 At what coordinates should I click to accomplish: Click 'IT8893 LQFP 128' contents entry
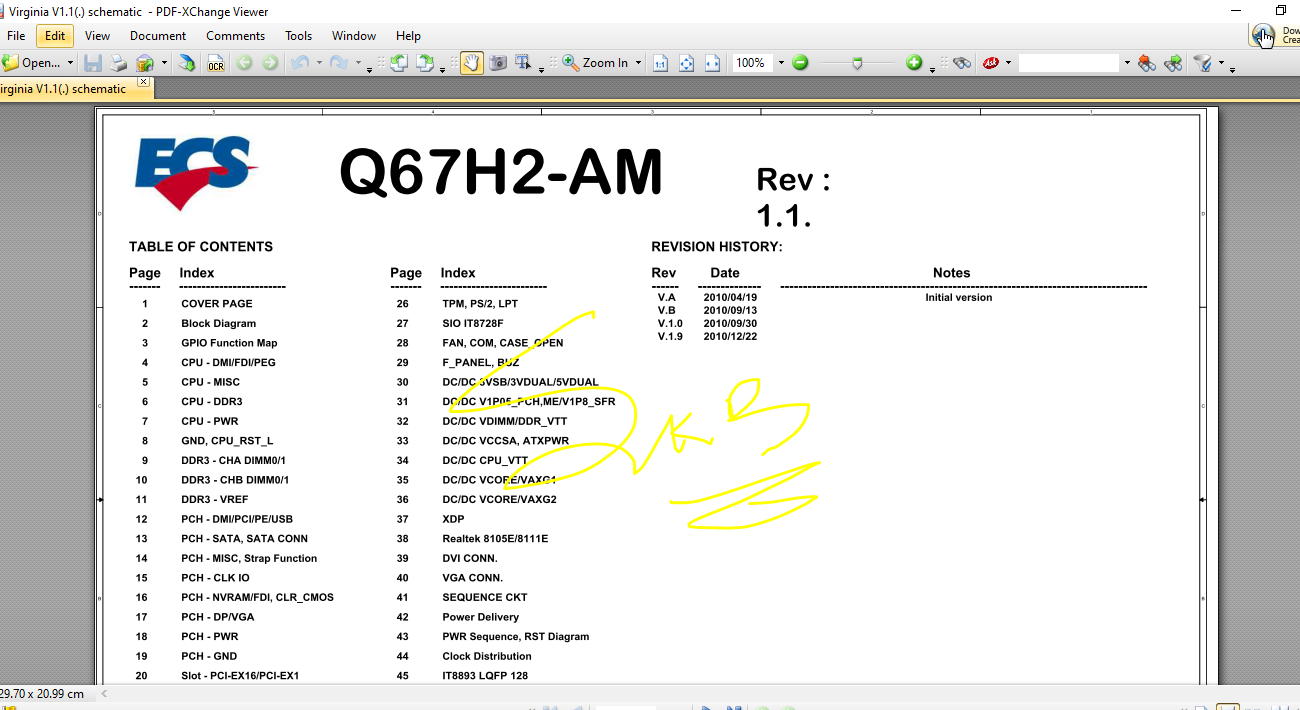click(x=485, y=676)
